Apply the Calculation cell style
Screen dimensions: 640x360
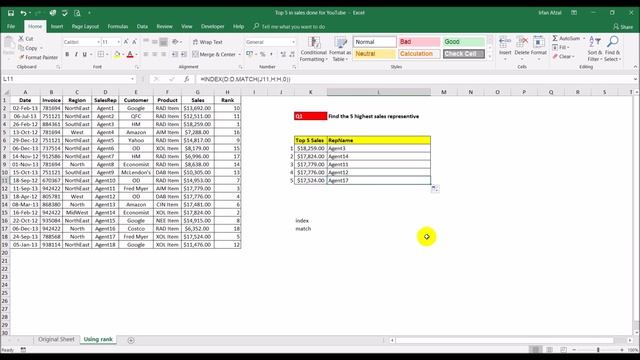point(419,54)
